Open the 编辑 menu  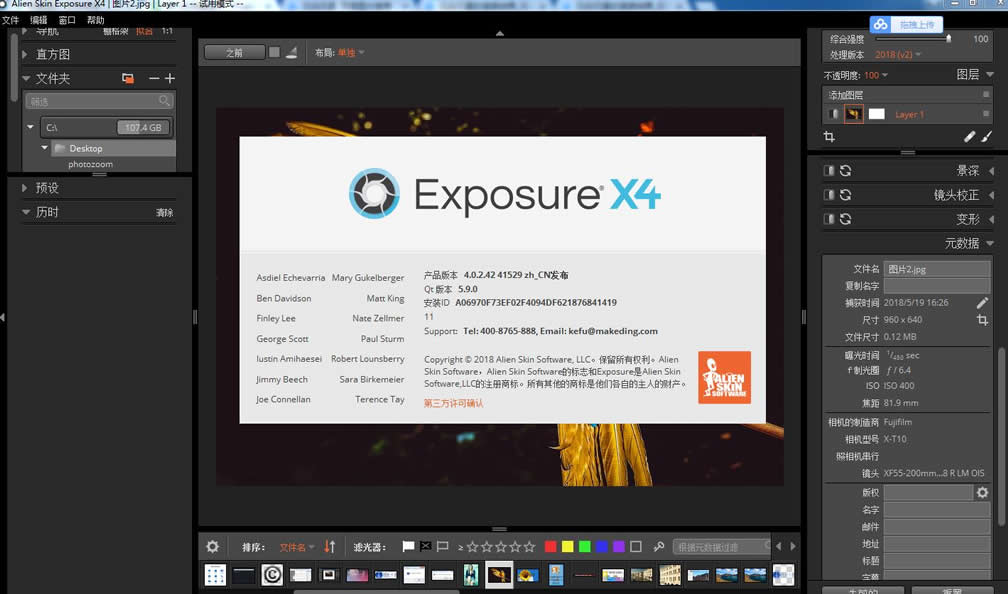(x=39, y=20)
